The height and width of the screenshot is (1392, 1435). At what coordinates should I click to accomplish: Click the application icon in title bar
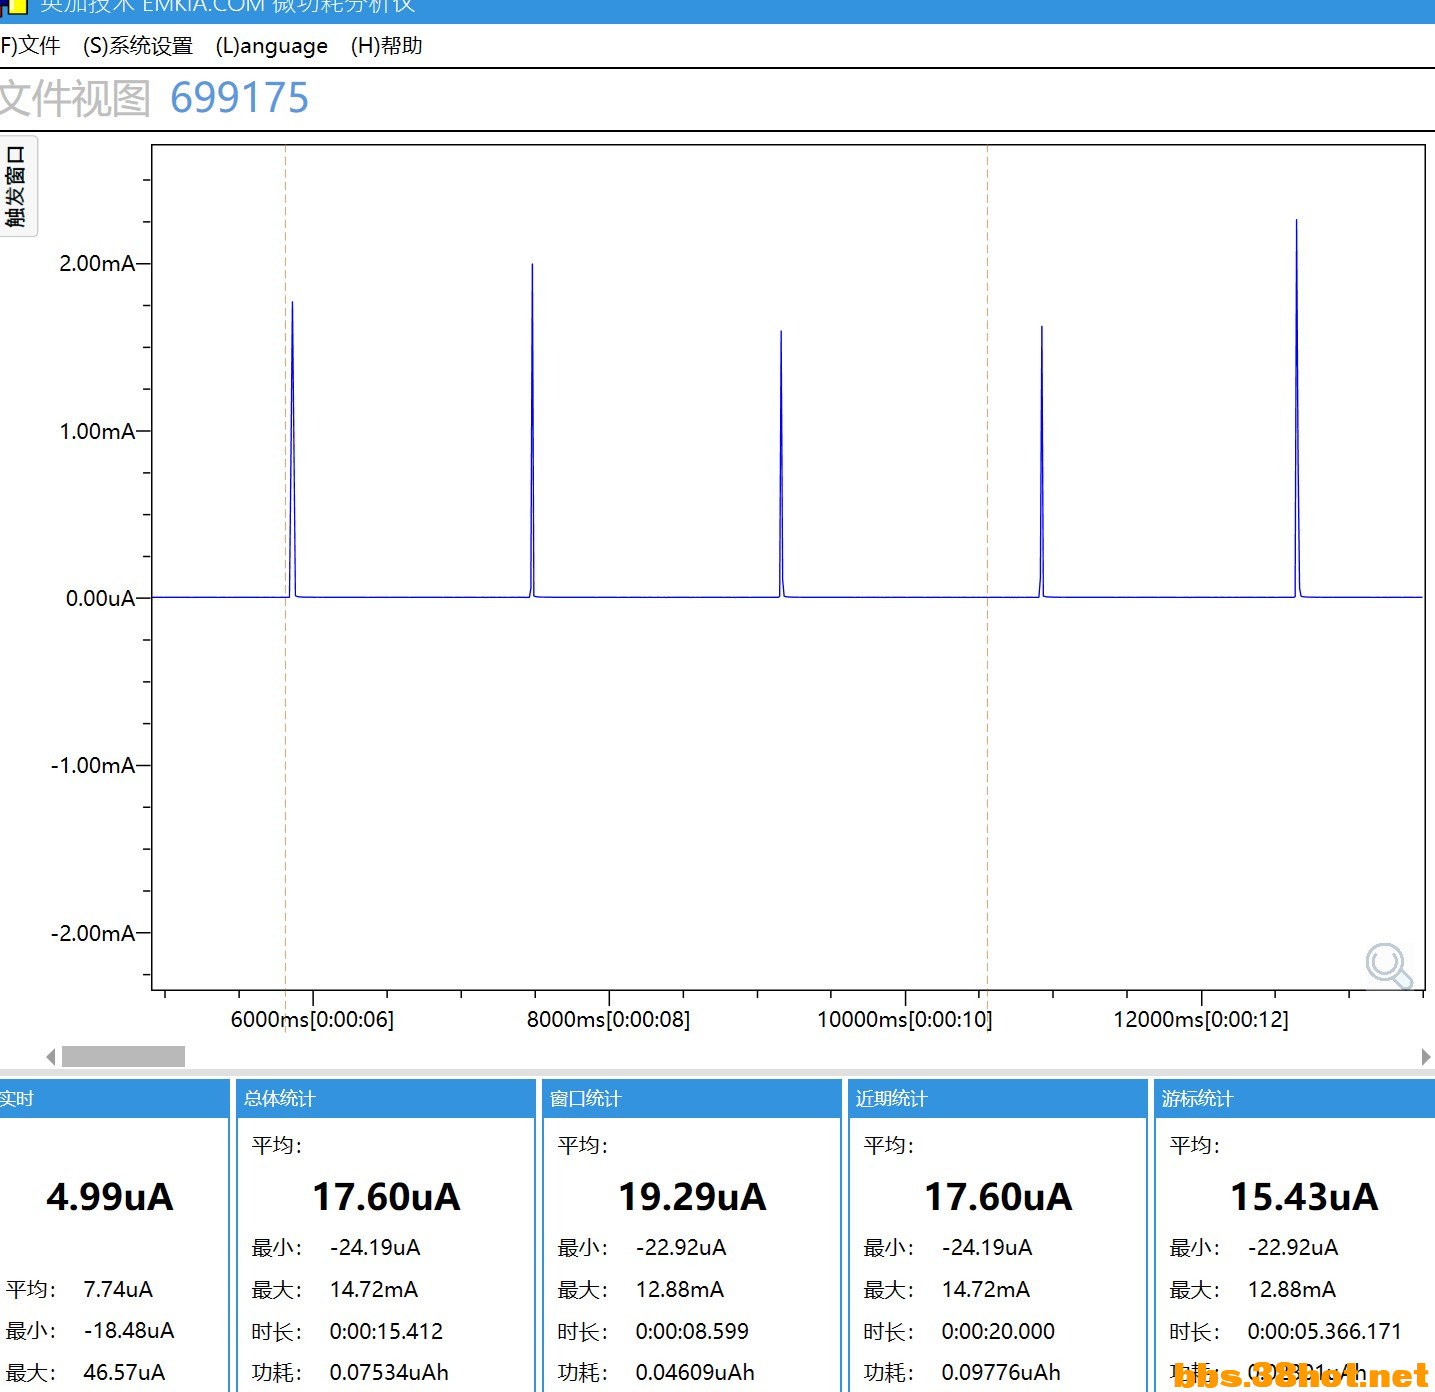[x=14, y=6]
